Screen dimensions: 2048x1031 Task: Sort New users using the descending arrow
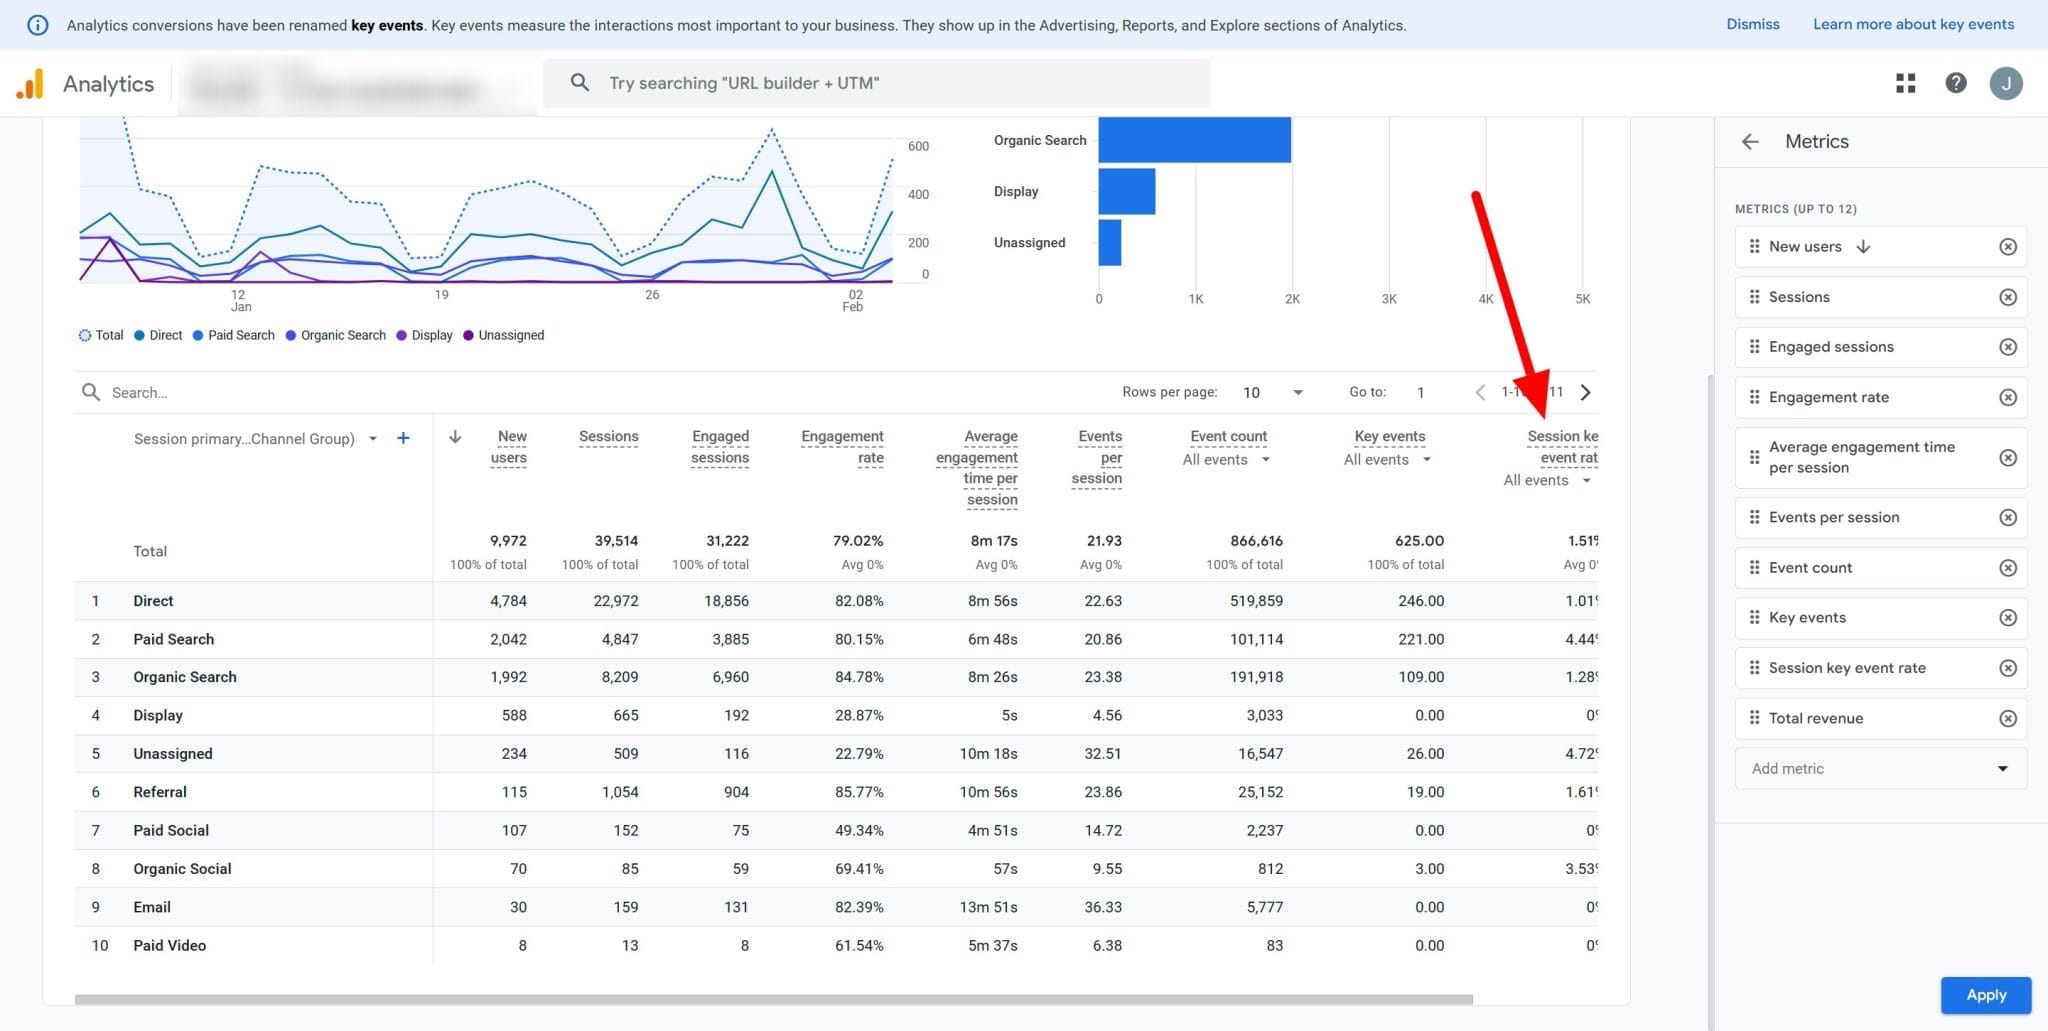pos(454,437)
